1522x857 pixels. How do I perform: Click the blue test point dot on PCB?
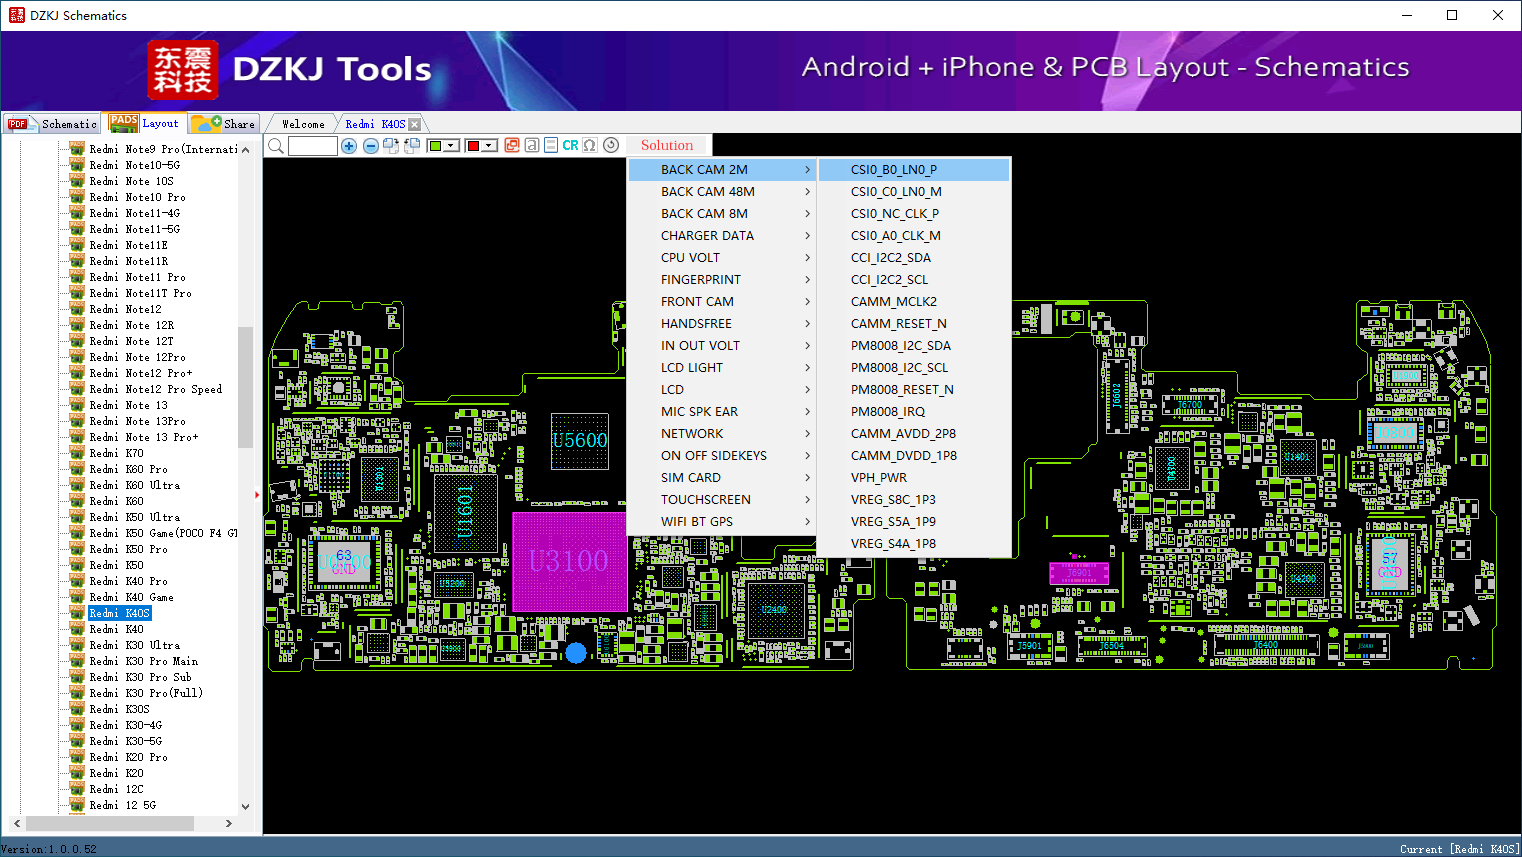(576, 653)
